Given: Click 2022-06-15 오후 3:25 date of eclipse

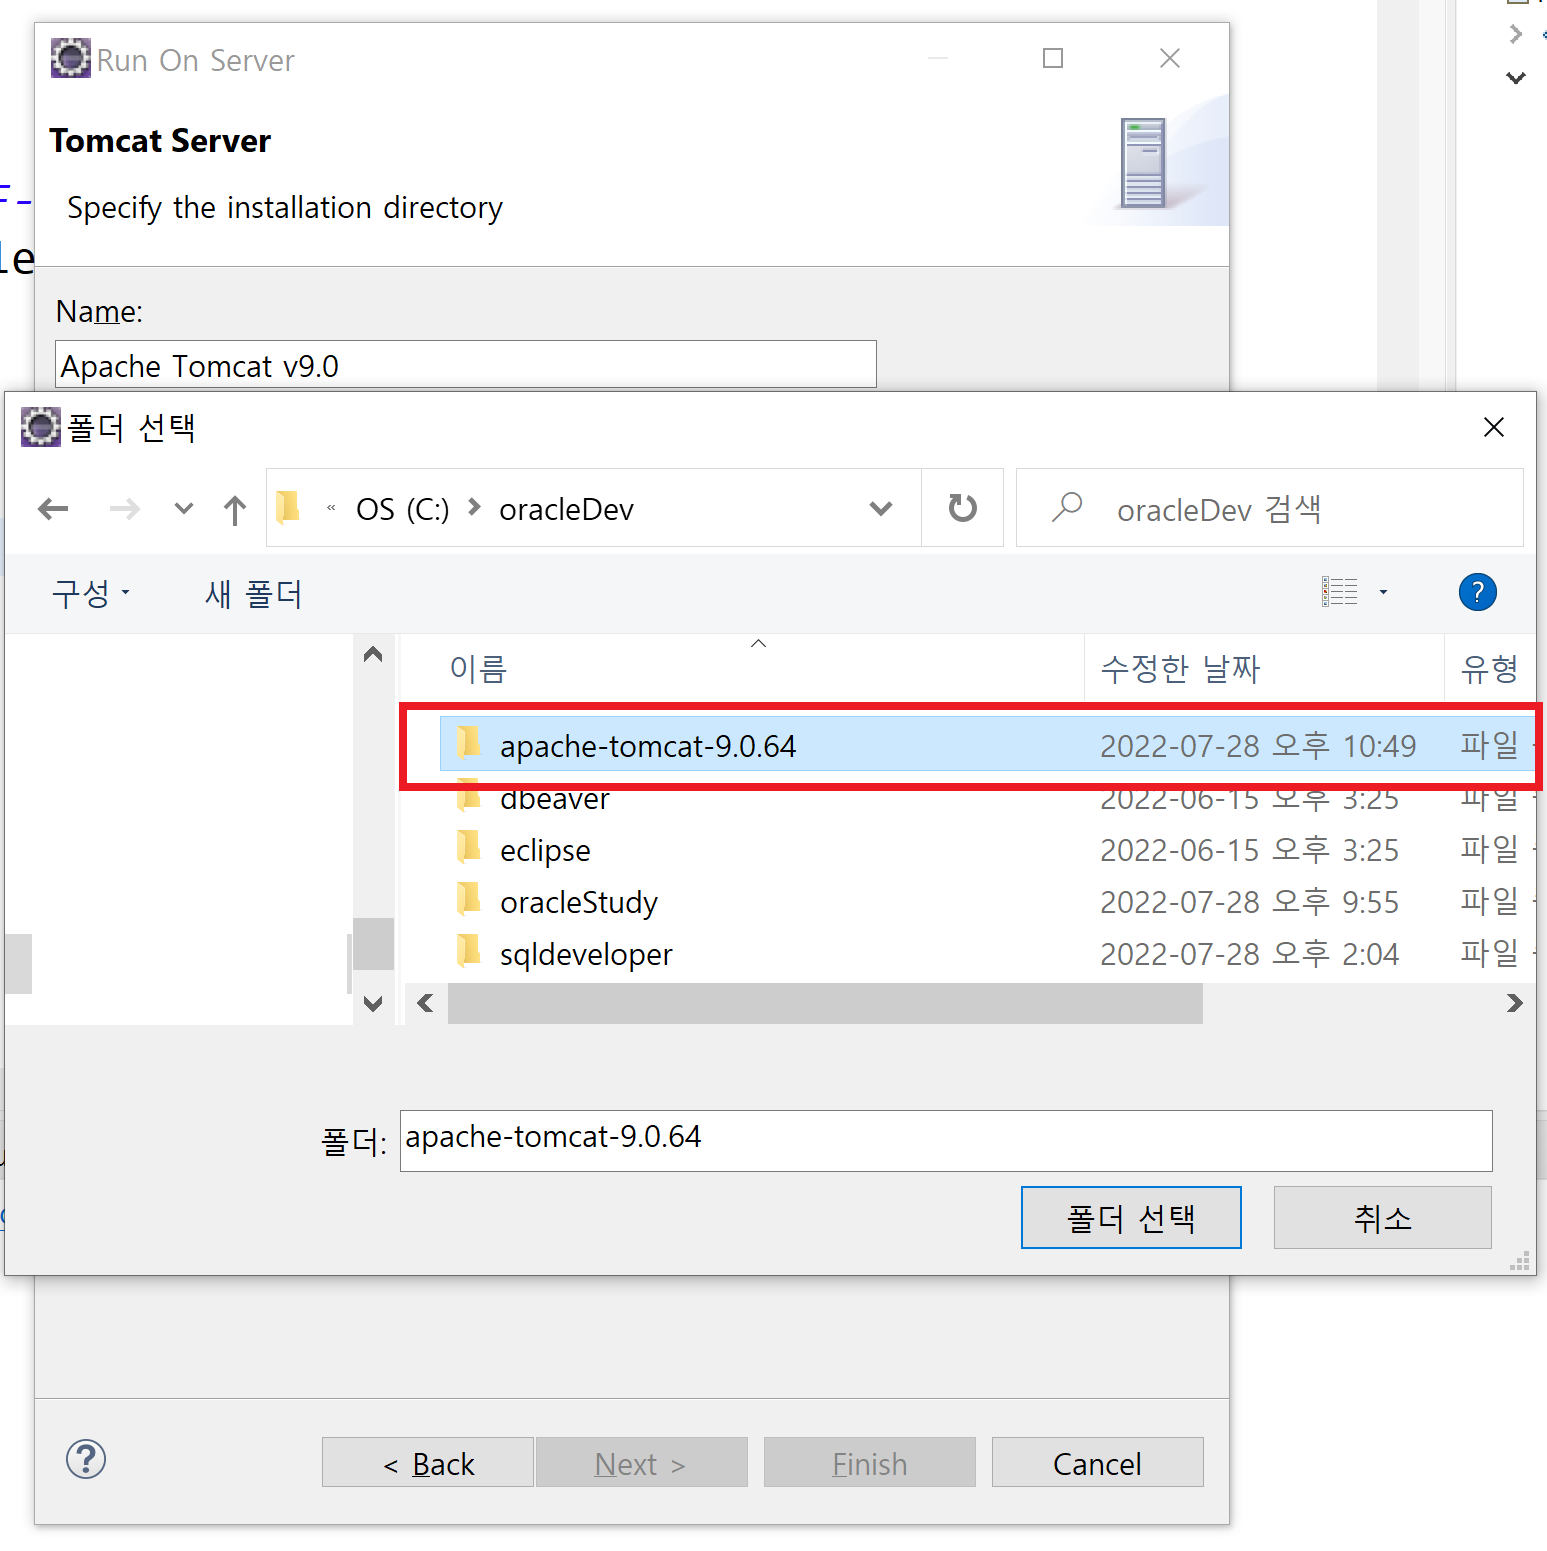Looking at the screenshot, I should point(1249,850).
